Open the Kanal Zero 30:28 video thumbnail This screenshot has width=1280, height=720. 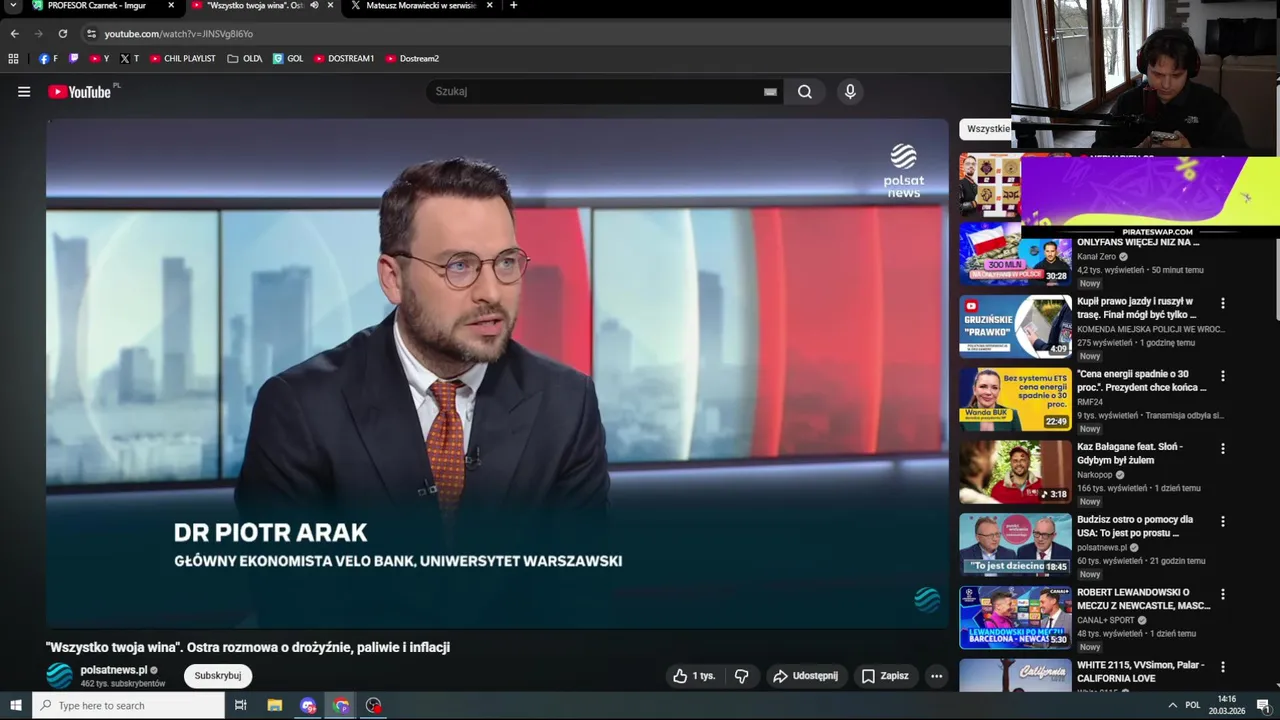coord(1015,254)
